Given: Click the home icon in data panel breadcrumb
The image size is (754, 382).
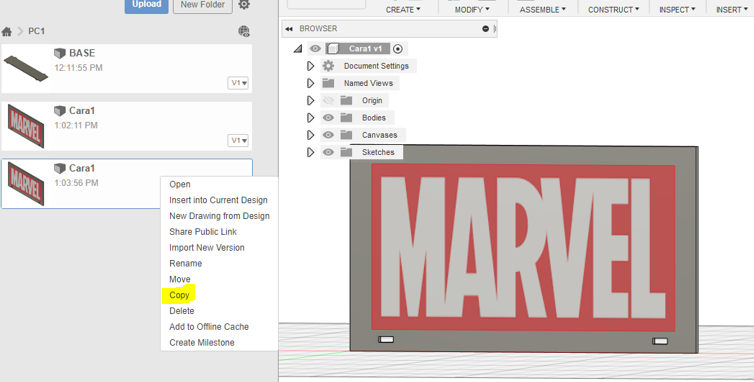Looking at the screenshot, I should [x=7, y=32].
